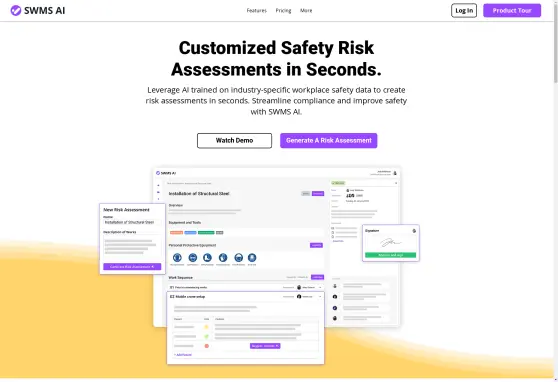
Task: Click the purple button beside Personal Protective Equipment
Action: [x=316, y=245]
